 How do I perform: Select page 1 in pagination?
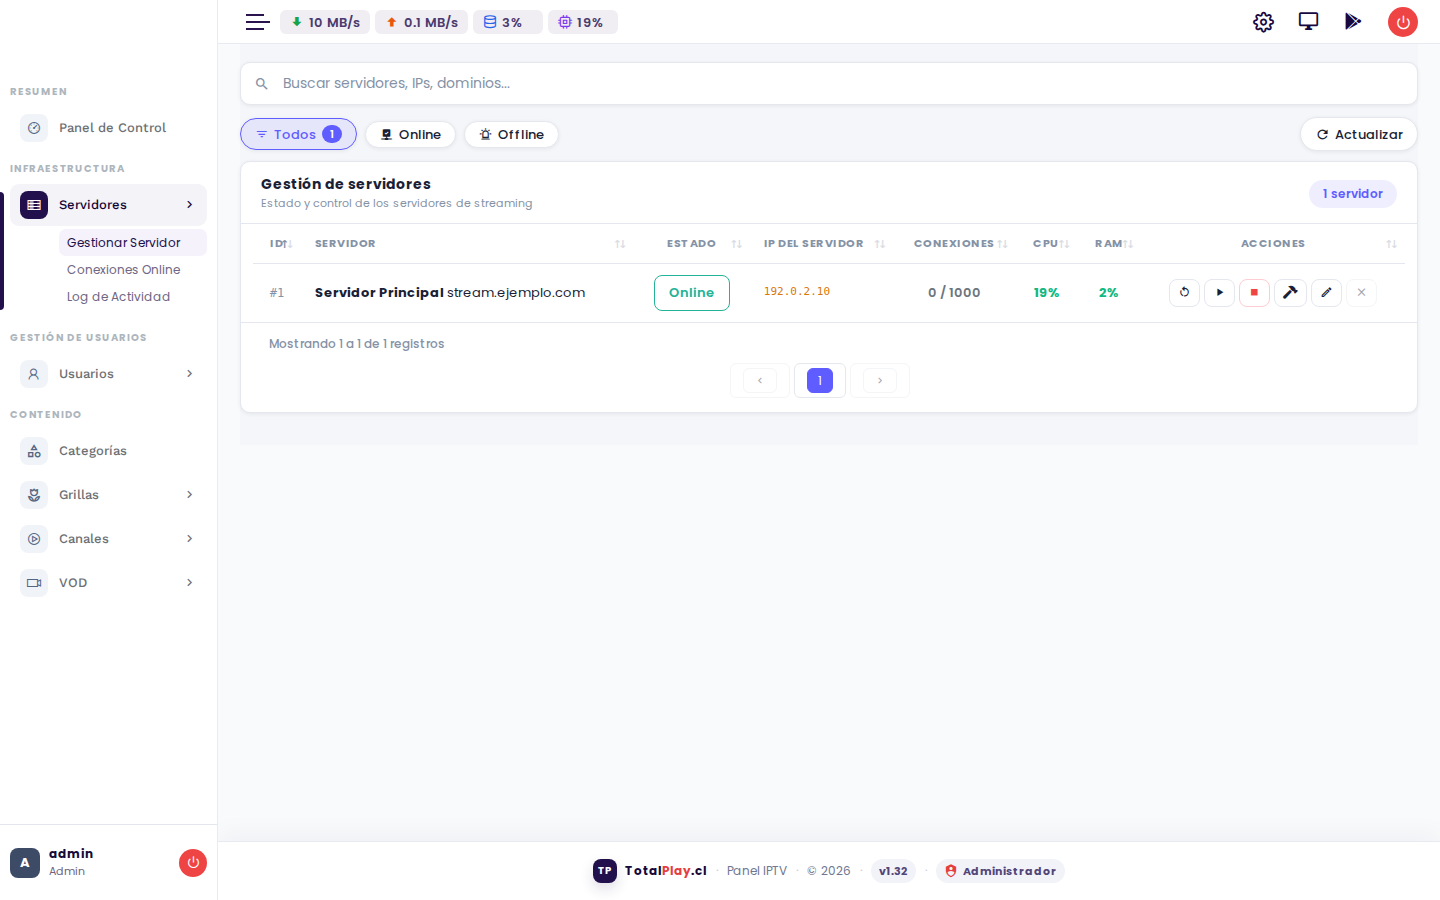(820, 380)
